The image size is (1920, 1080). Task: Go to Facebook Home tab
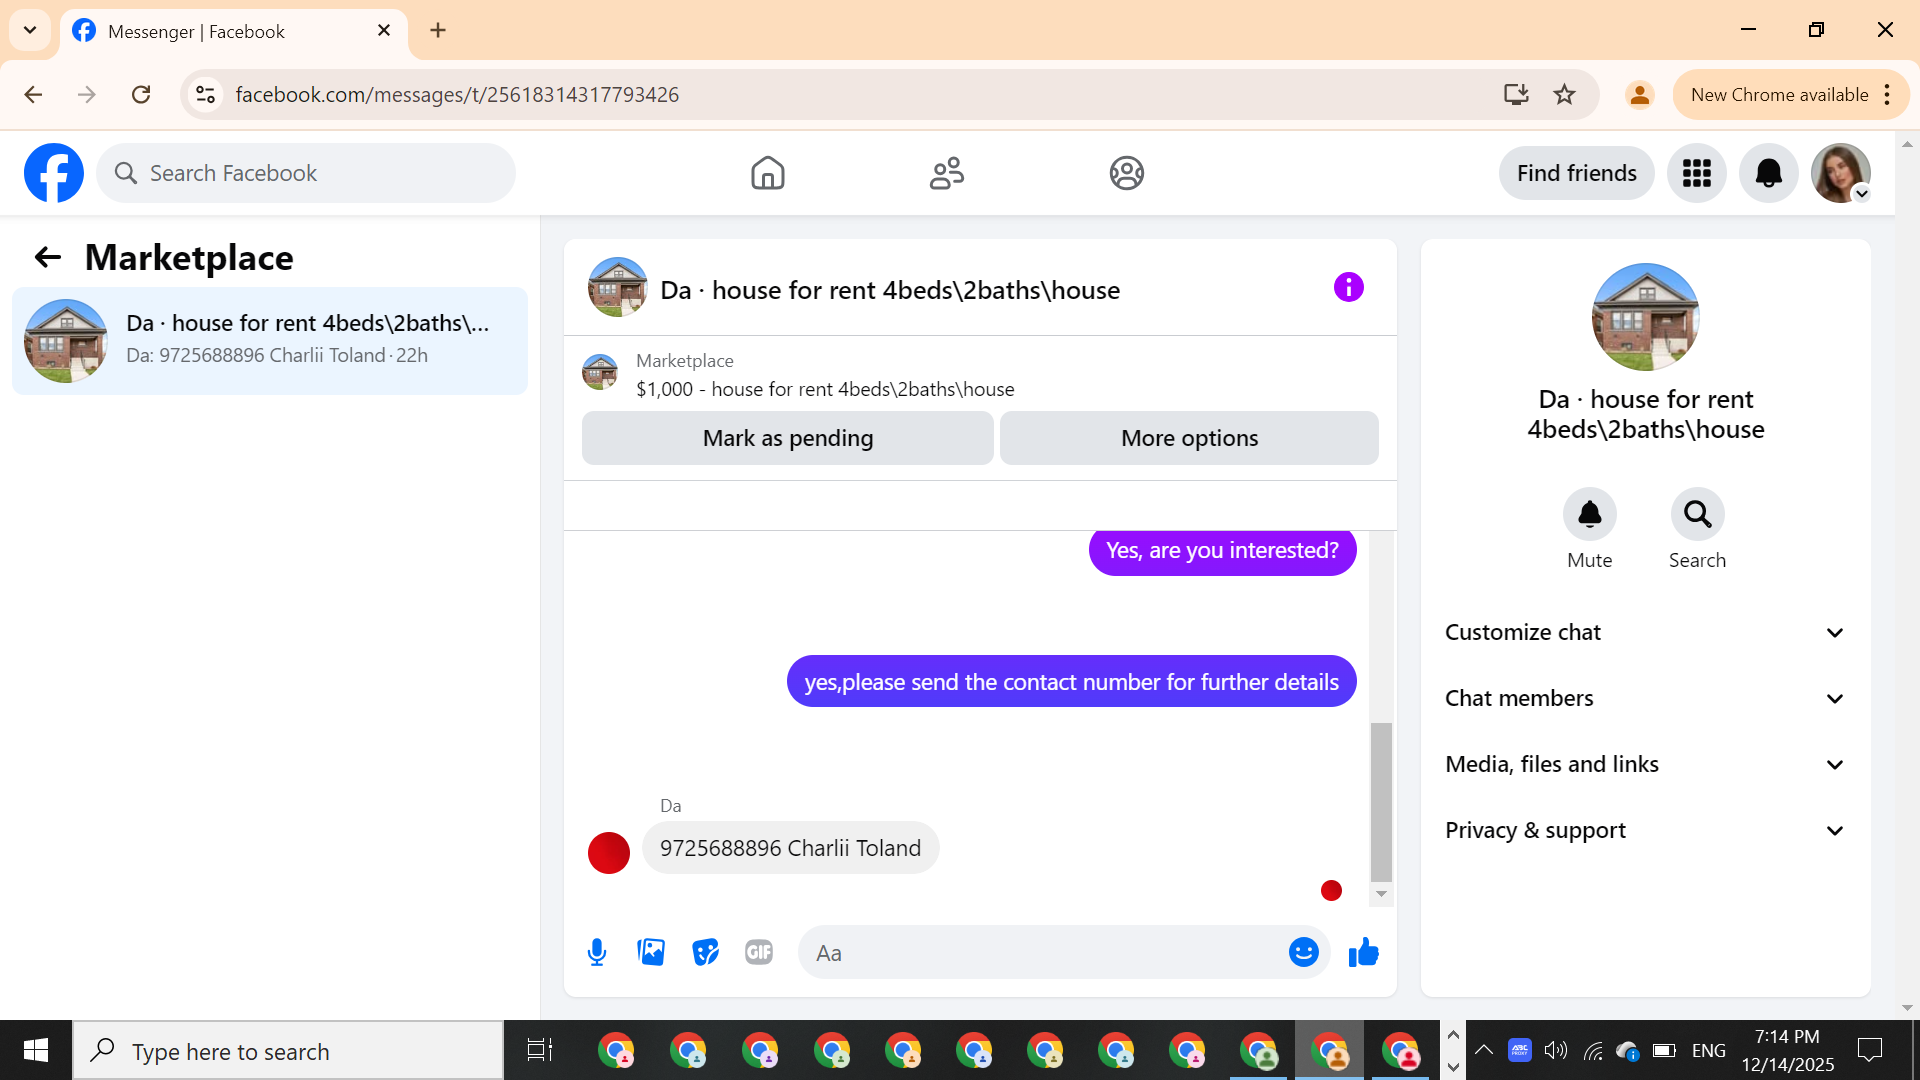click(x=767, y=173)
